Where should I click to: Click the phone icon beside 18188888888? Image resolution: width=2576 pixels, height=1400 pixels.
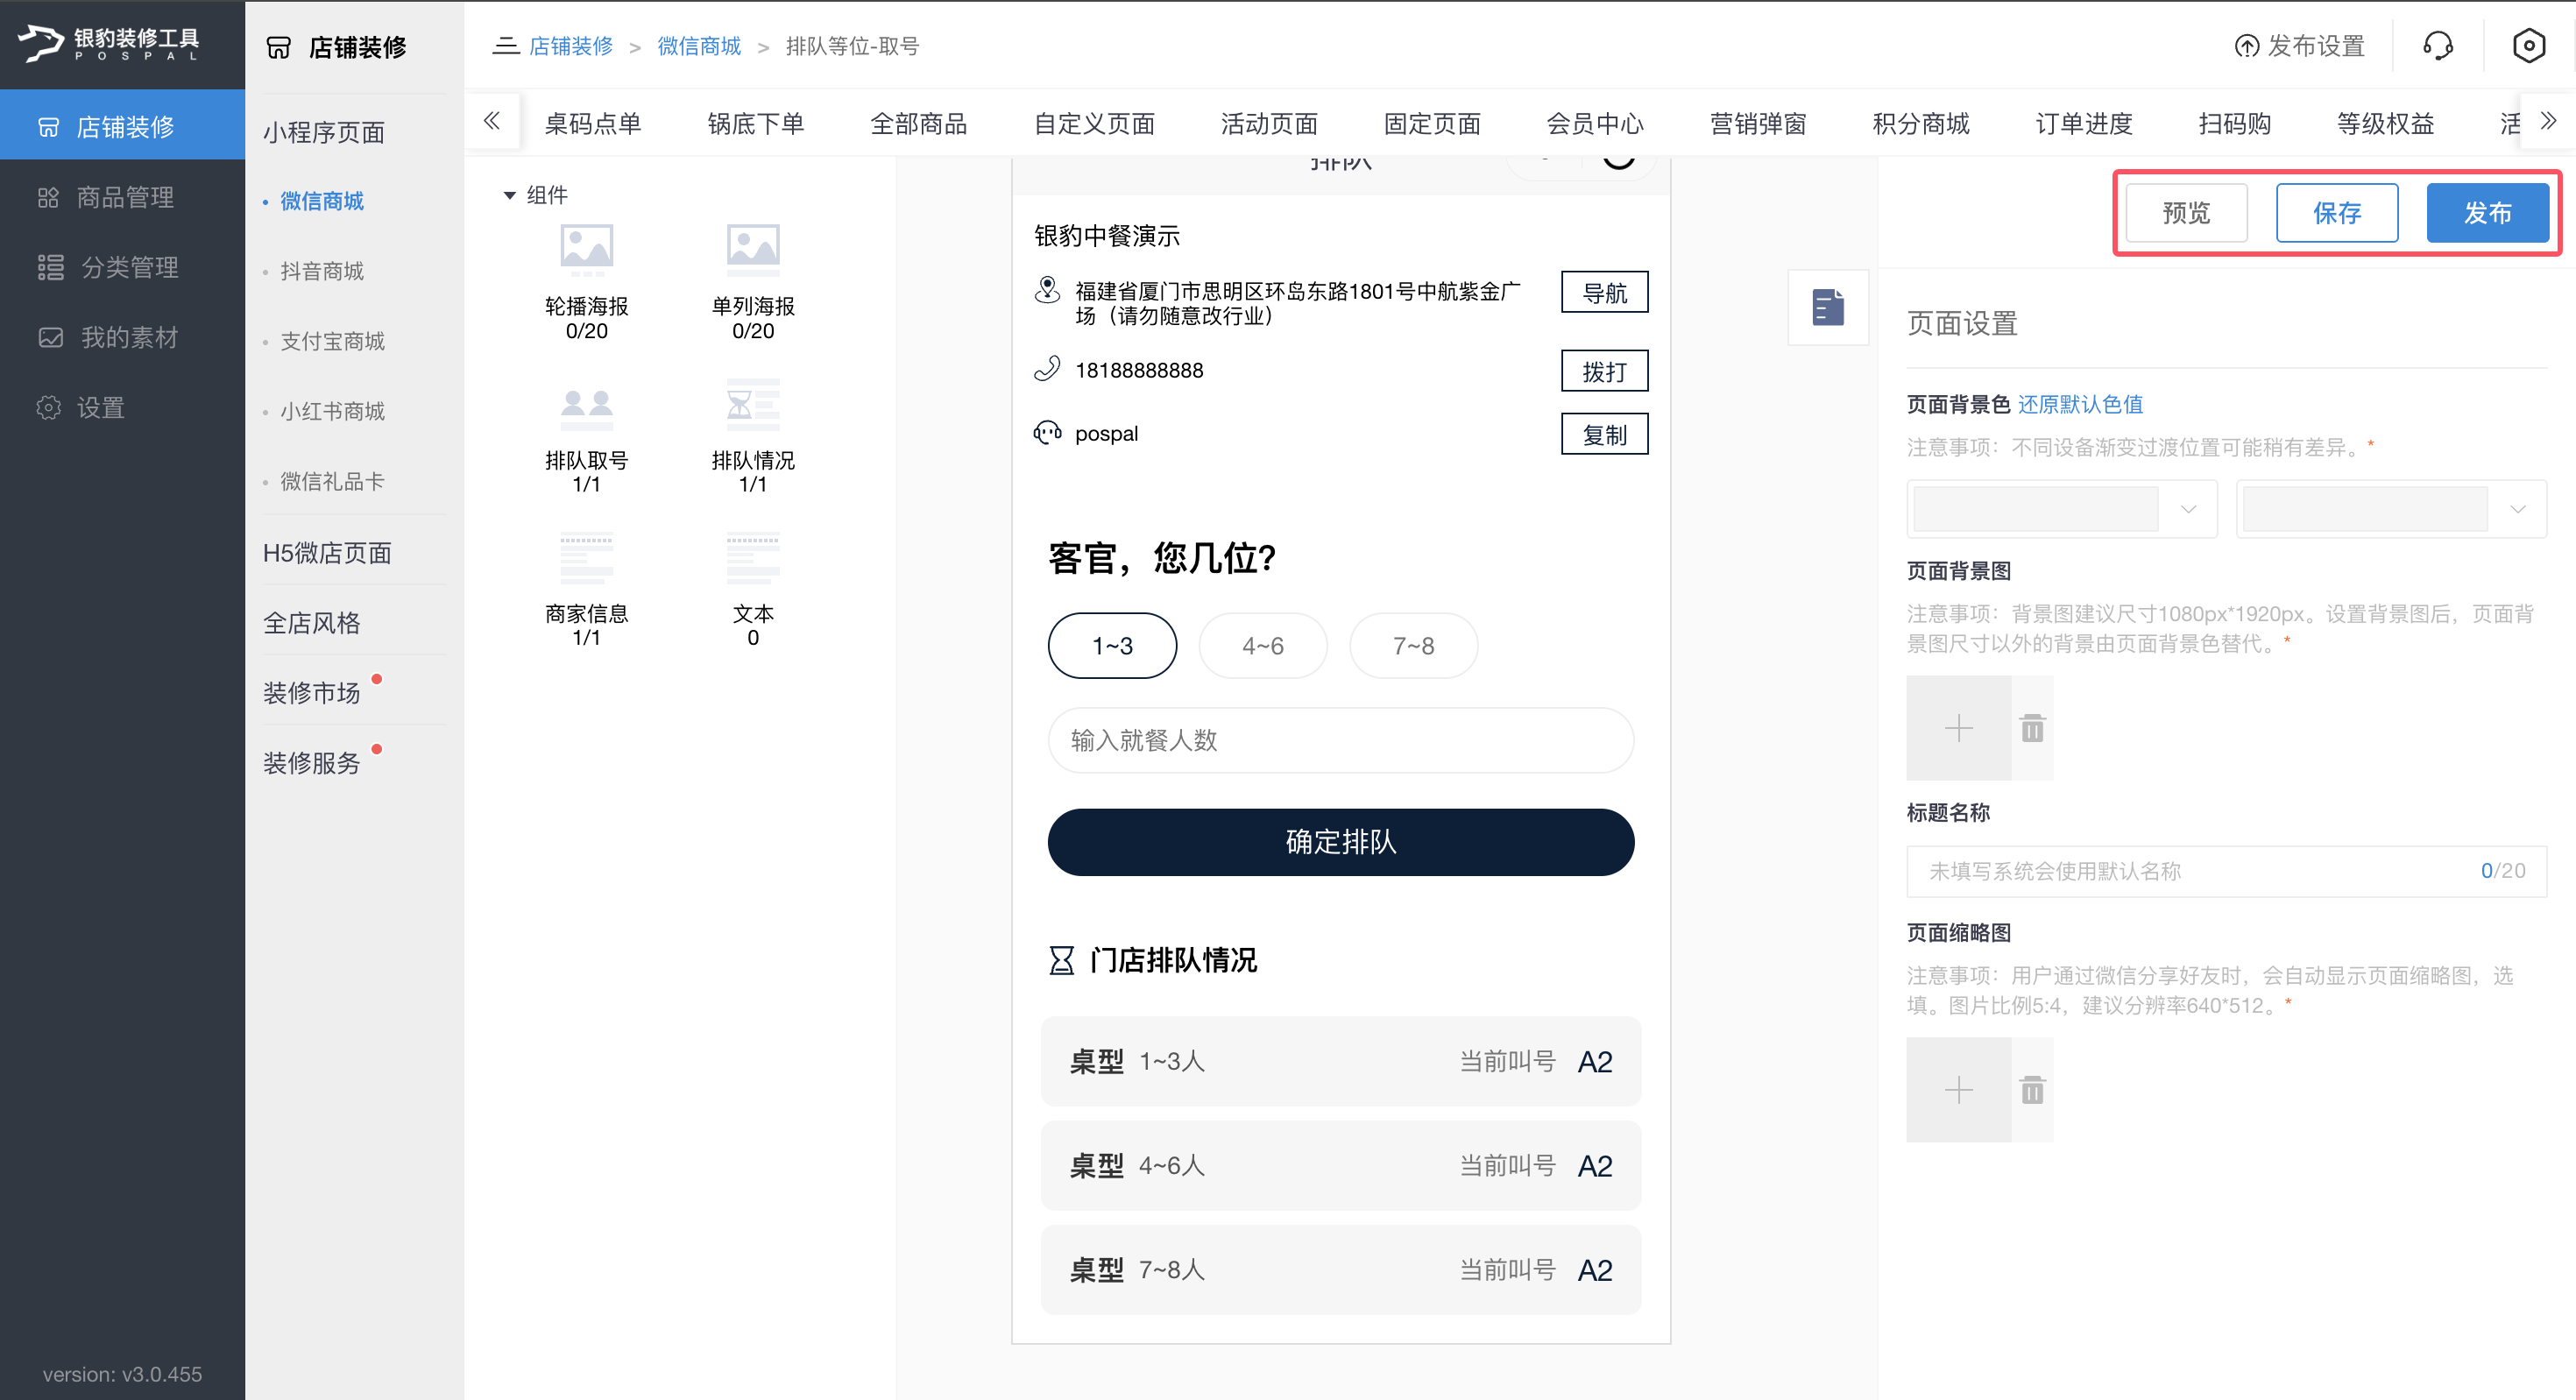coord(1047,369)
